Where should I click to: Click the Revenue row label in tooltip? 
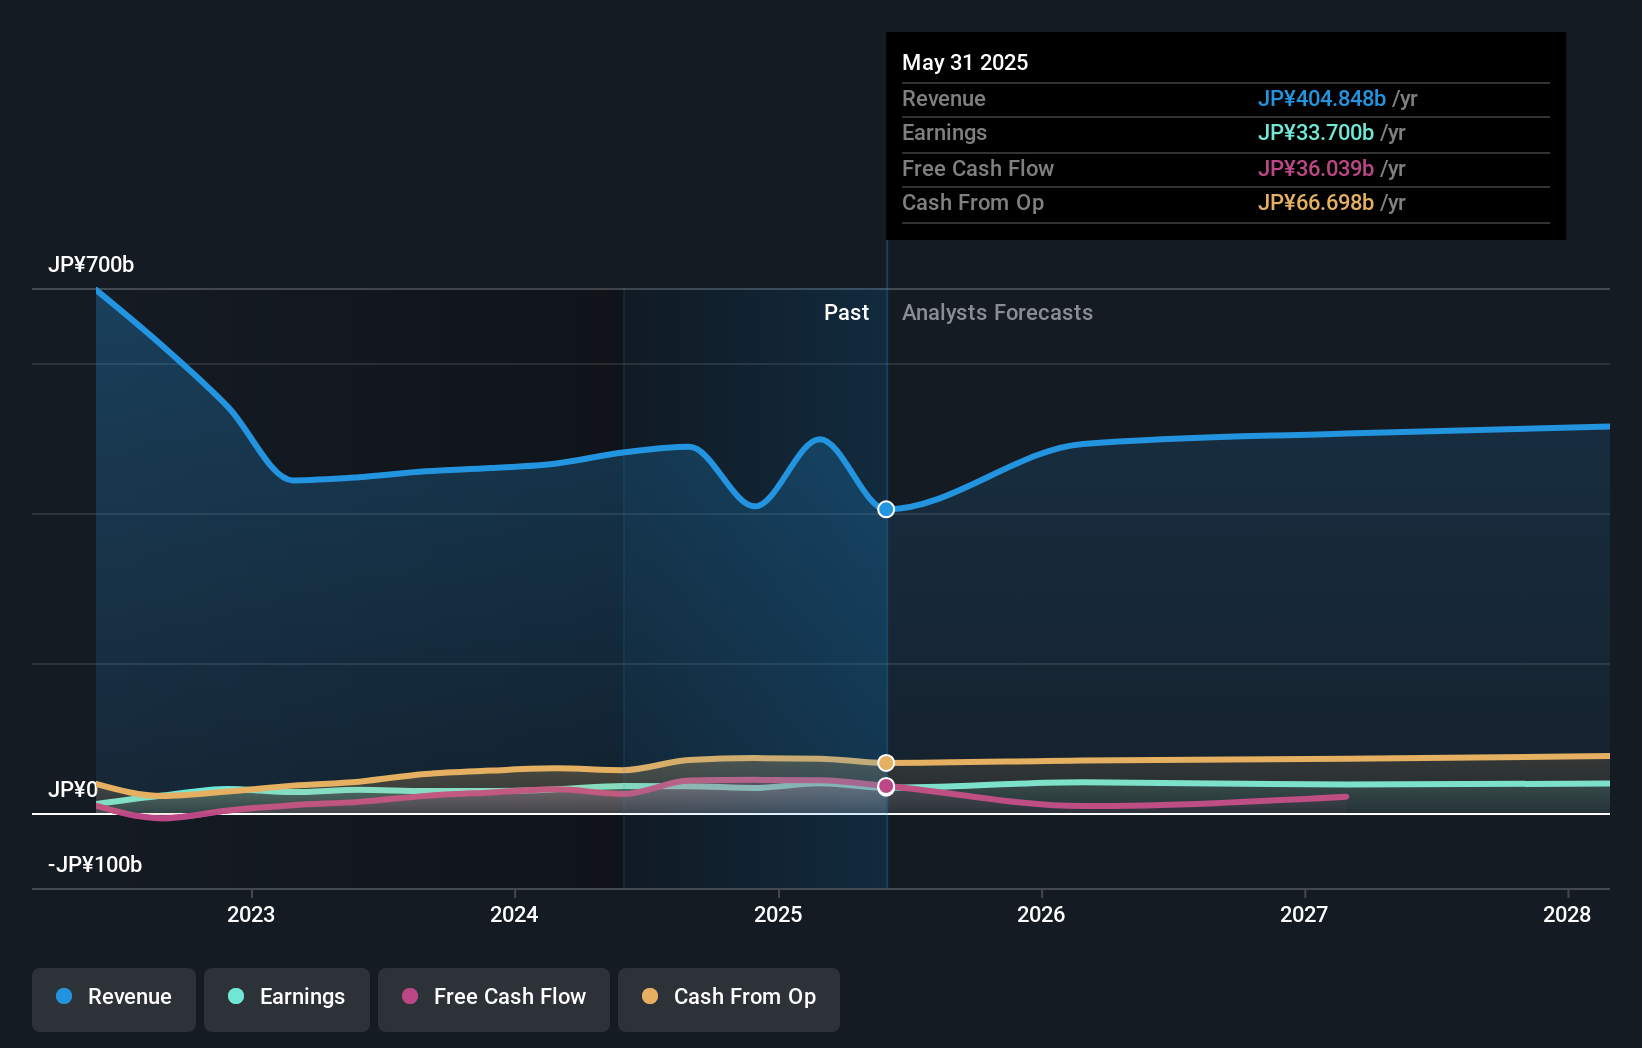coord(944,98)
